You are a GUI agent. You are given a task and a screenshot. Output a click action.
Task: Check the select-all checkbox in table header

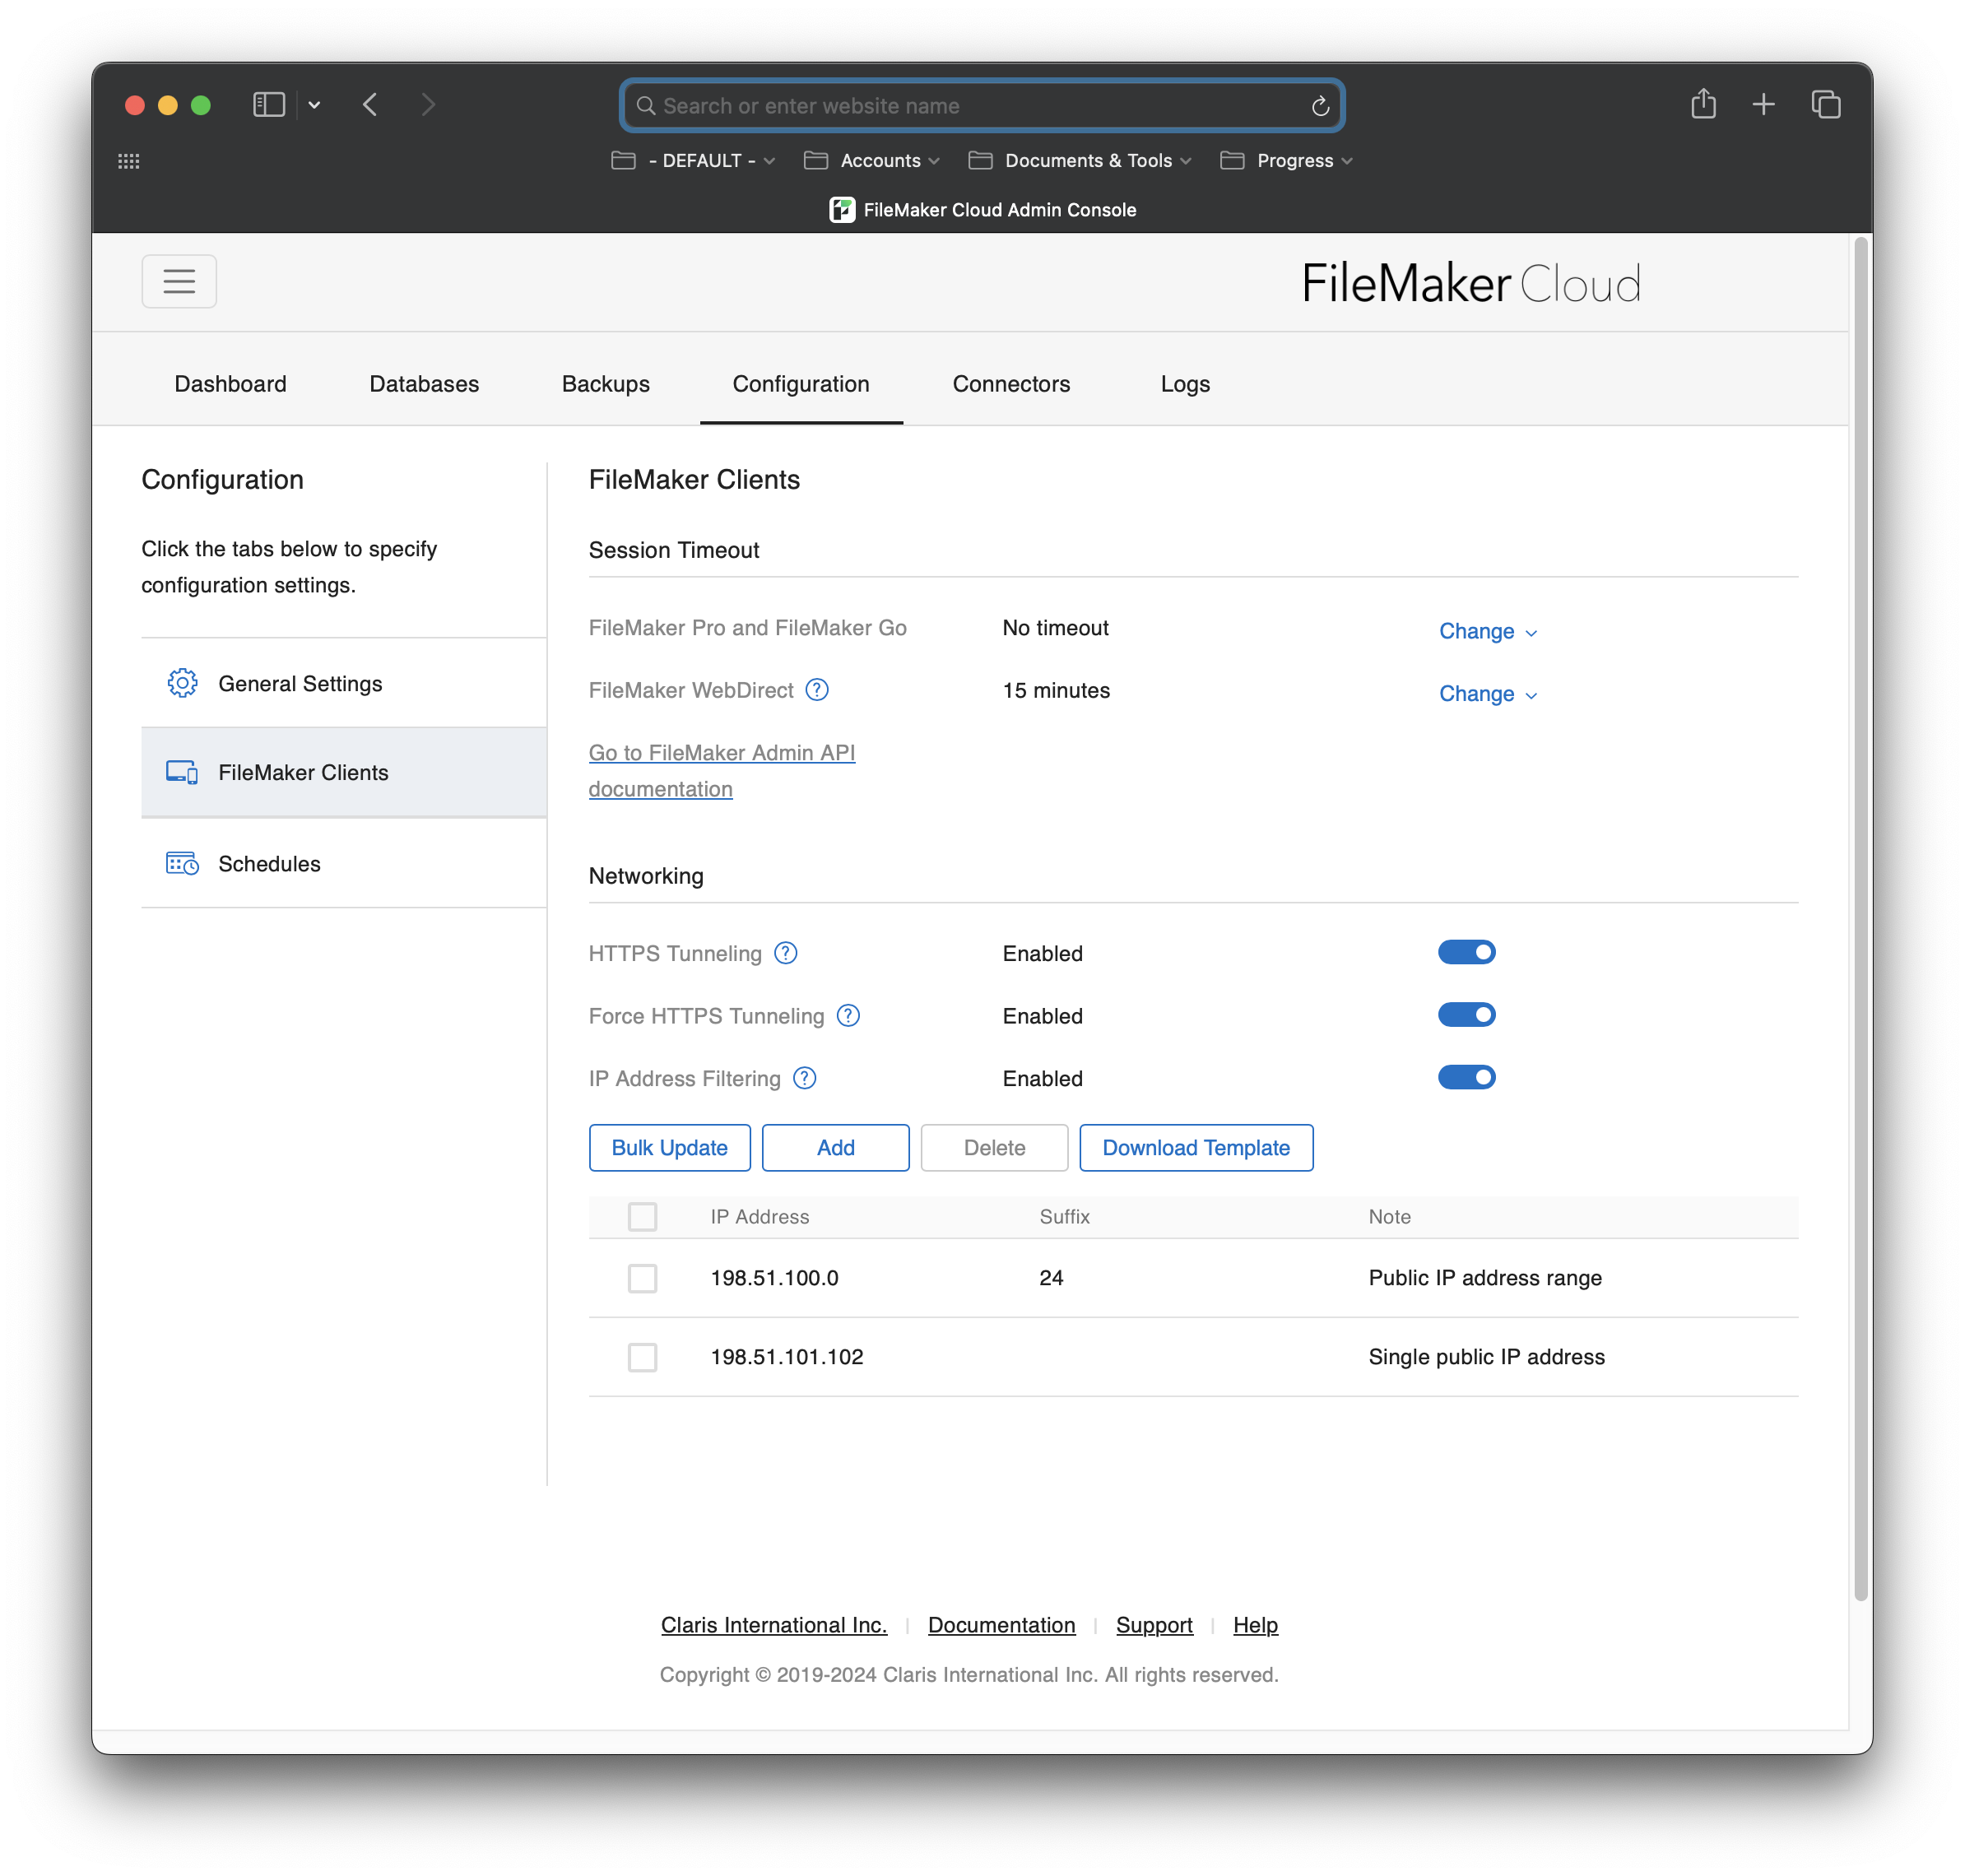pyautogui.click(x=642, y=1217)
